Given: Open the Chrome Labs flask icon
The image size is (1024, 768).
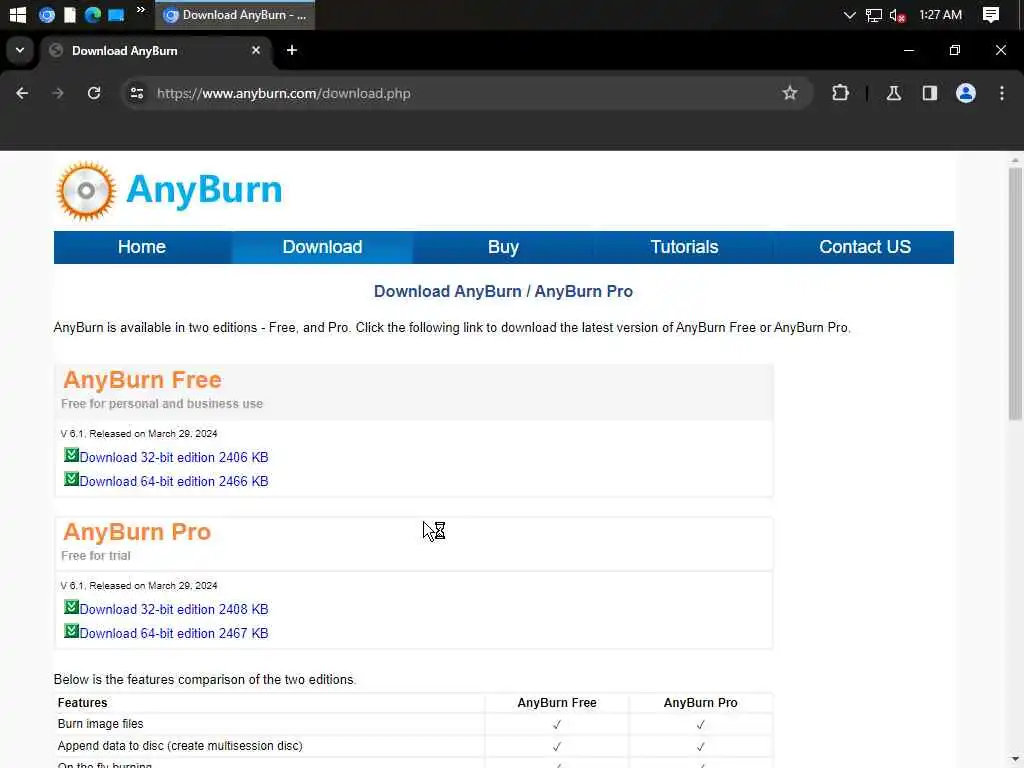Looking at the screenshot, I should 893,93.
